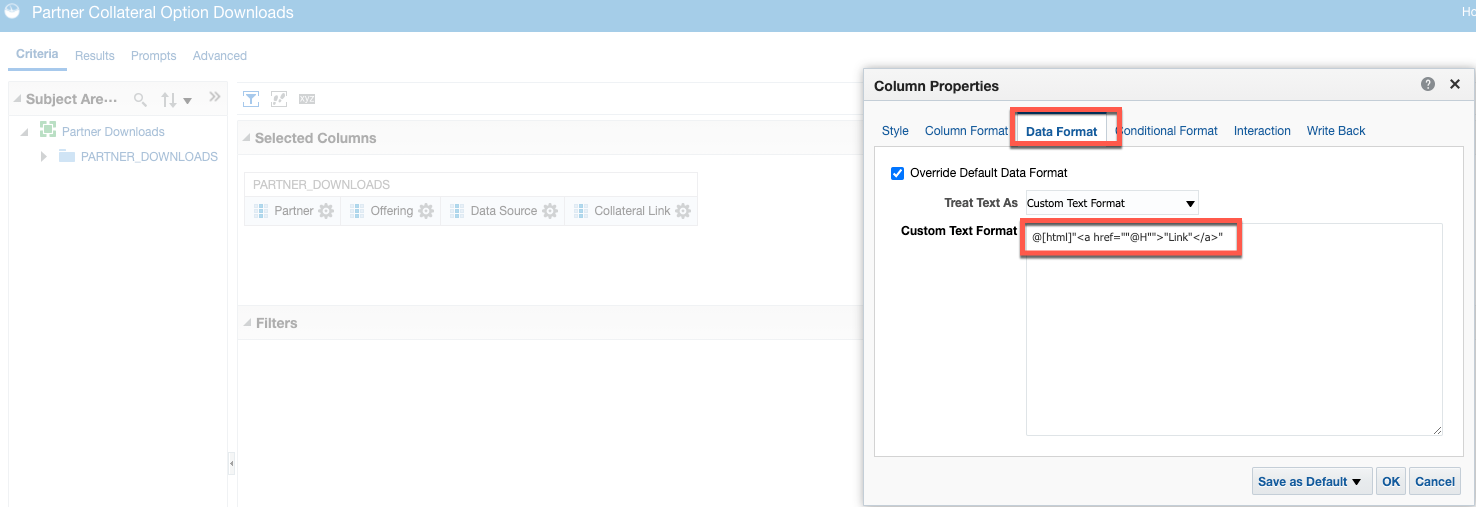The height and width of the screenshot is (507, 1476).
Task: Switch to the Results tab
Action: [x=95, y=56]
